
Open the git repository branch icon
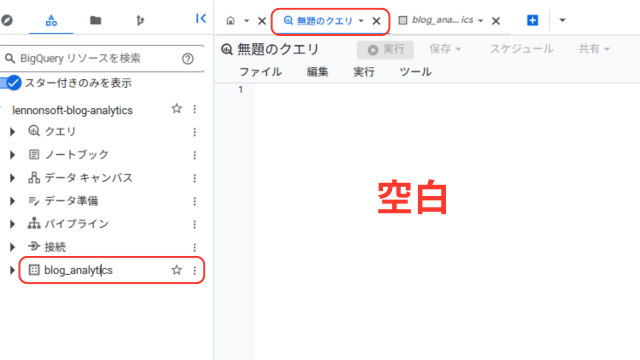coord(140,20)
